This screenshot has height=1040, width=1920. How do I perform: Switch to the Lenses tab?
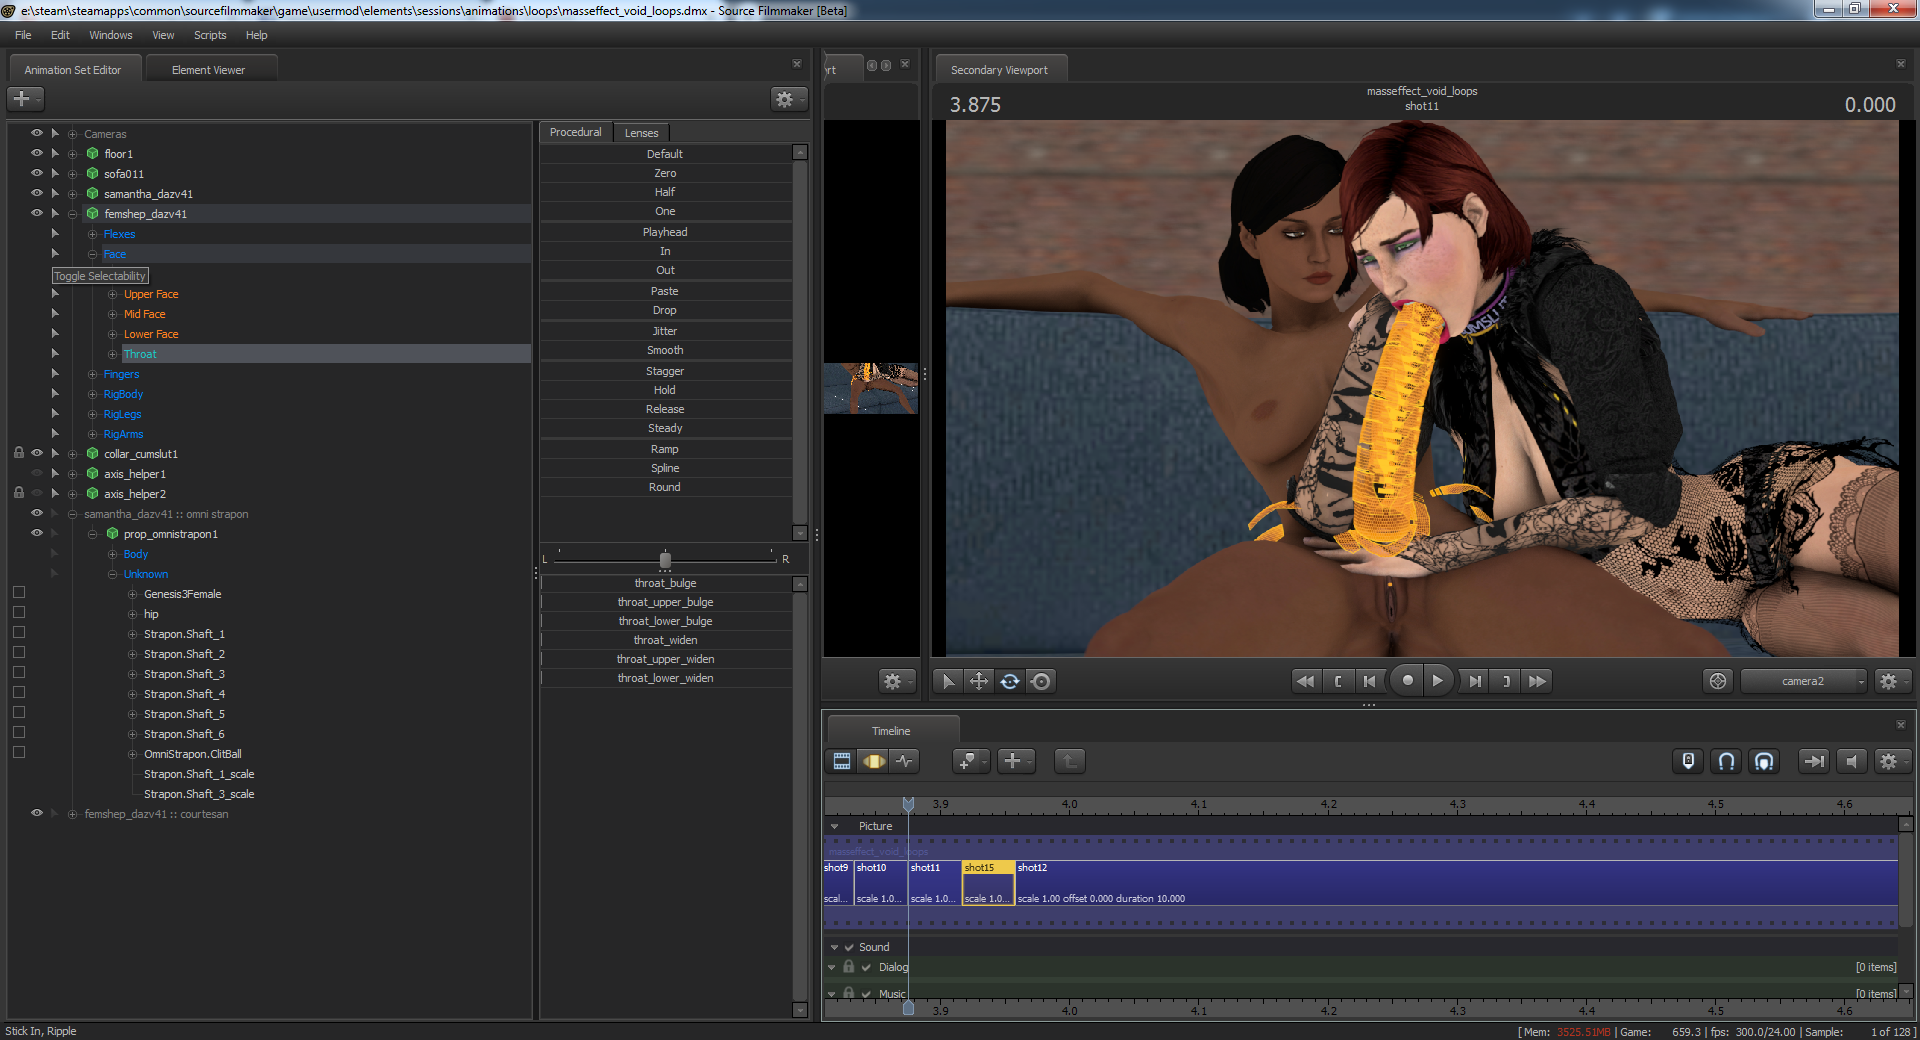tap(641, 133)
